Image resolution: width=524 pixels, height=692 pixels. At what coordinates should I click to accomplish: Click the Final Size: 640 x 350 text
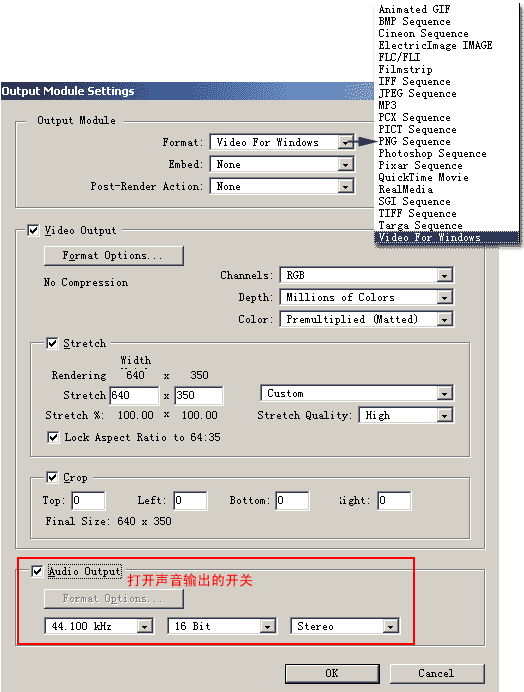pos(109,521)
